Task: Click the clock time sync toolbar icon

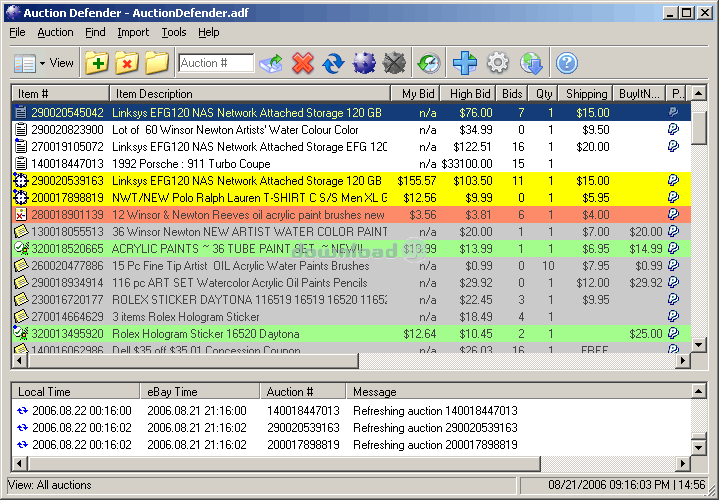Action: (428, 64)
